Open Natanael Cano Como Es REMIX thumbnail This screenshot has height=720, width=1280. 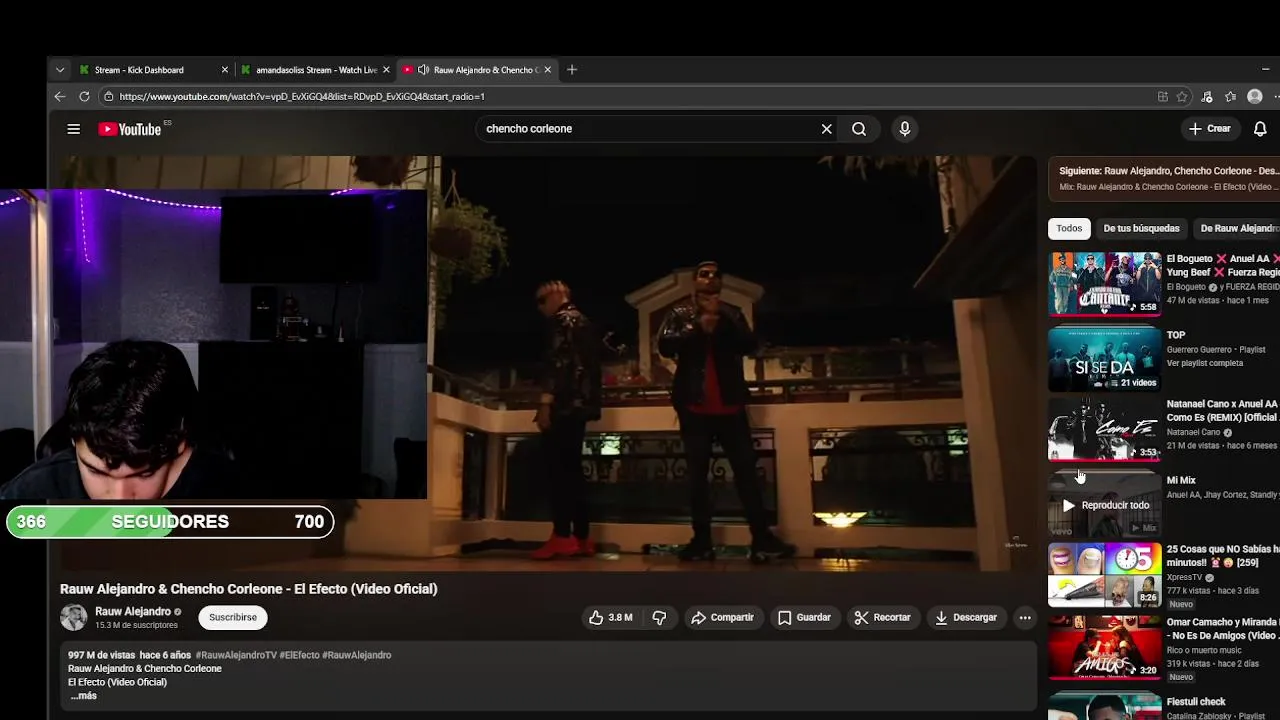pos(1105,430)
